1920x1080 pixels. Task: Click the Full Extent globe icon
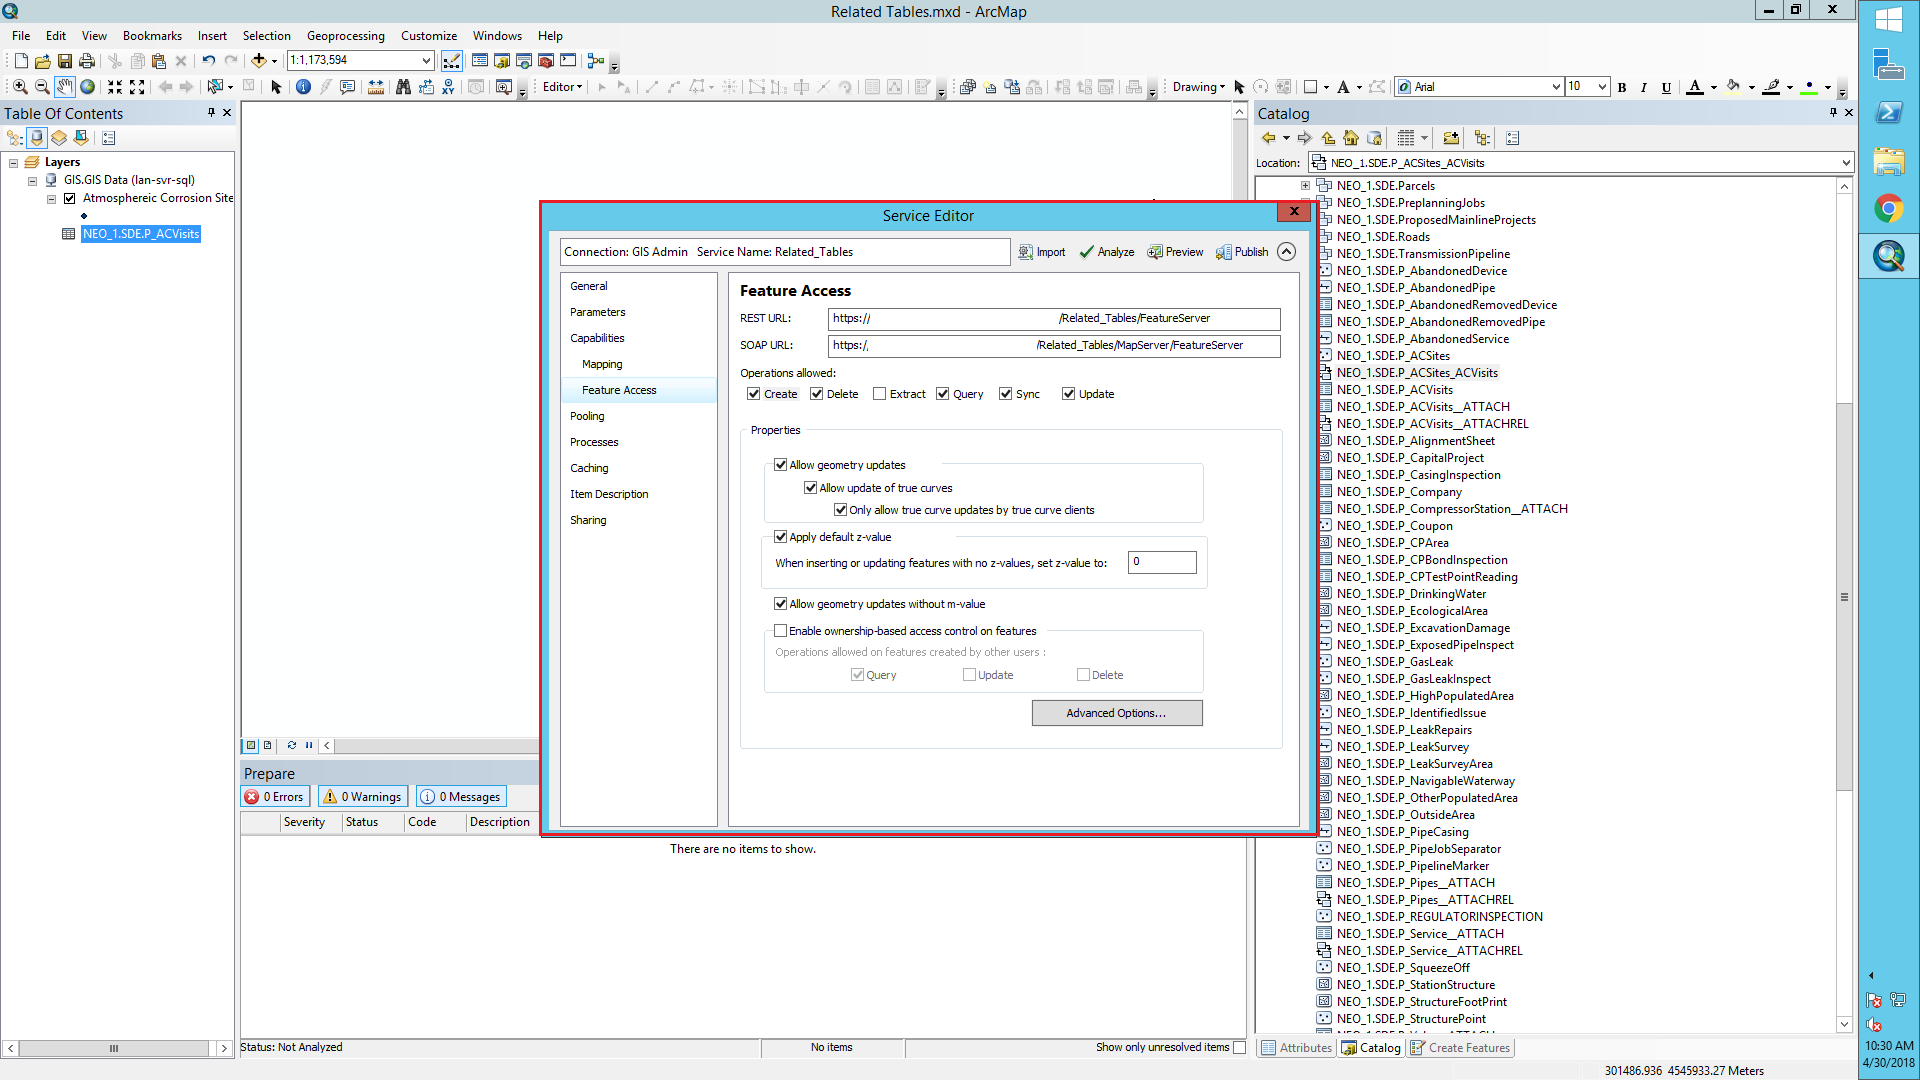(88, 87)
